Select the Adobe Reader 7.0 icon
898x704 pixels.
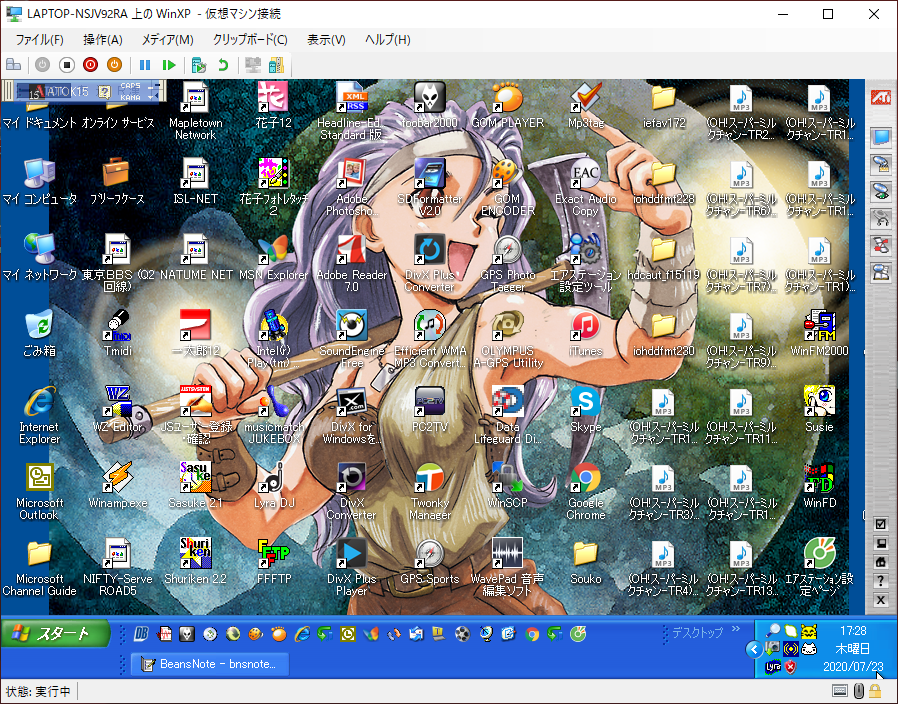(x=352, y=263)
